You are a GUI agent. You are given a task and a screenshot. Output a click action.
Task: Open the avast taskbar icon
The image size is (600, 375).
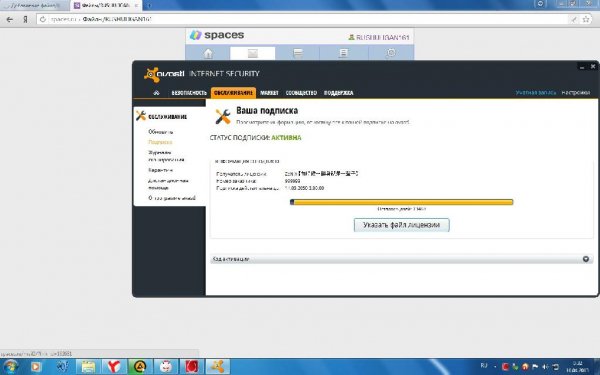(218, 367)
